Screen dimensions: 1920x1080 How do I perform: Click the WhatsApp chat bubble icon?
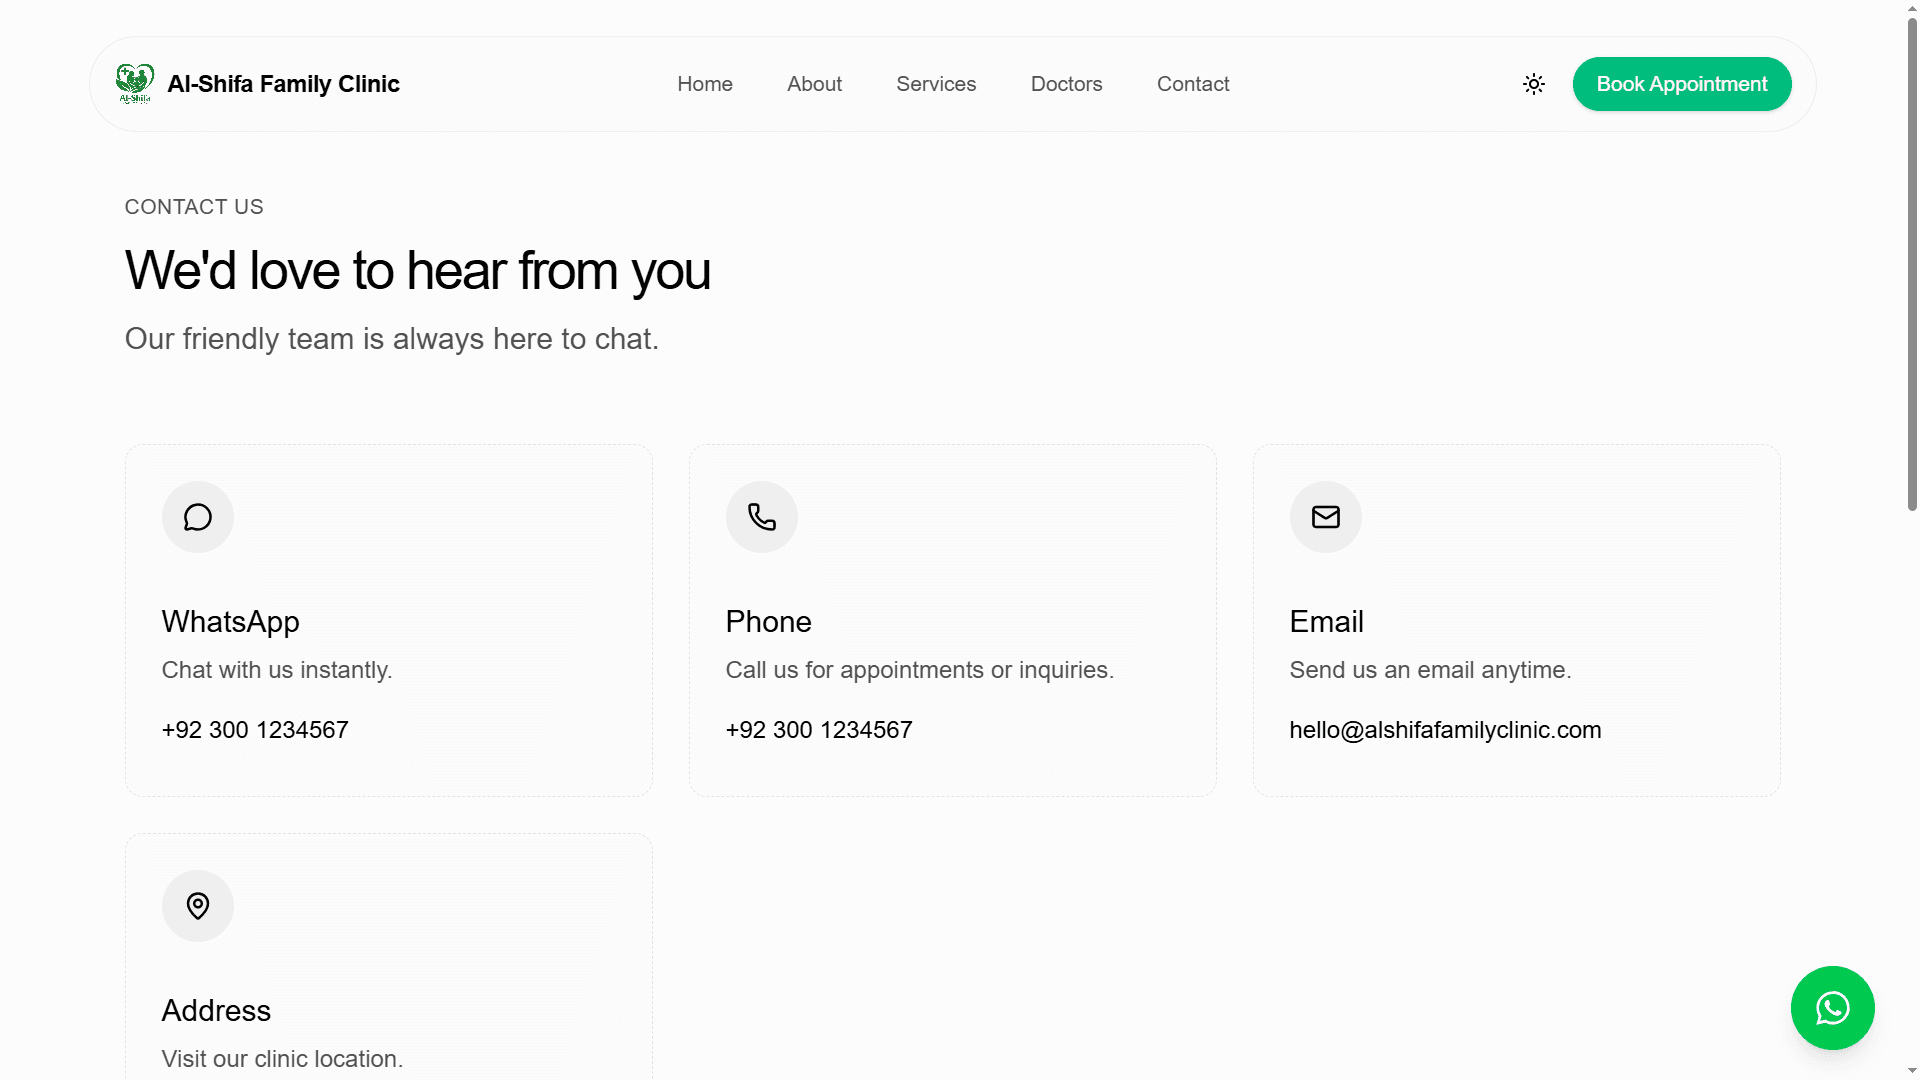pyautogui.click(x=198, y=517)
